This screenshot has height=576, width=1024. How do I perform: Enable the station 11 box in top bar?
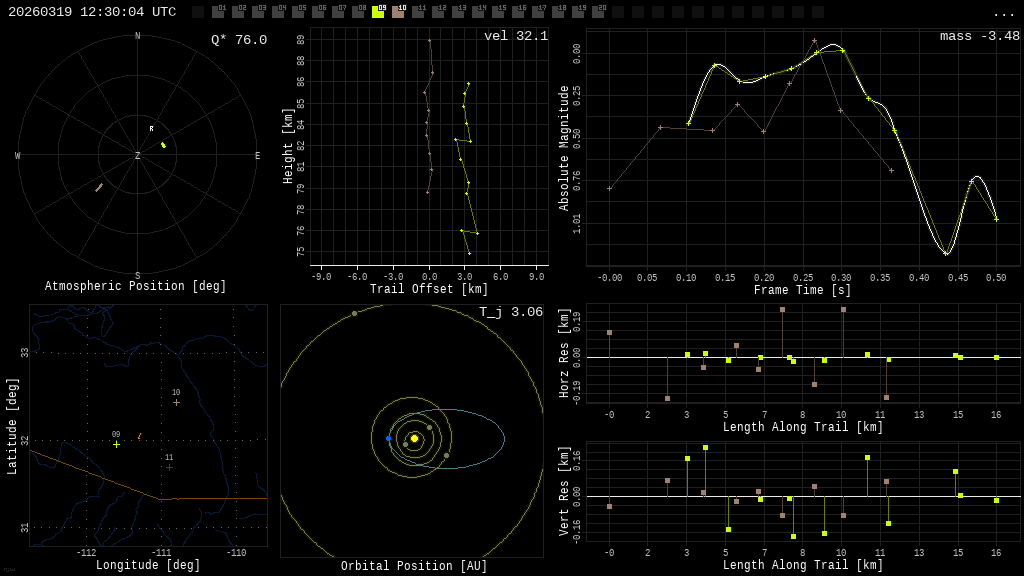[x=418, y=12]
